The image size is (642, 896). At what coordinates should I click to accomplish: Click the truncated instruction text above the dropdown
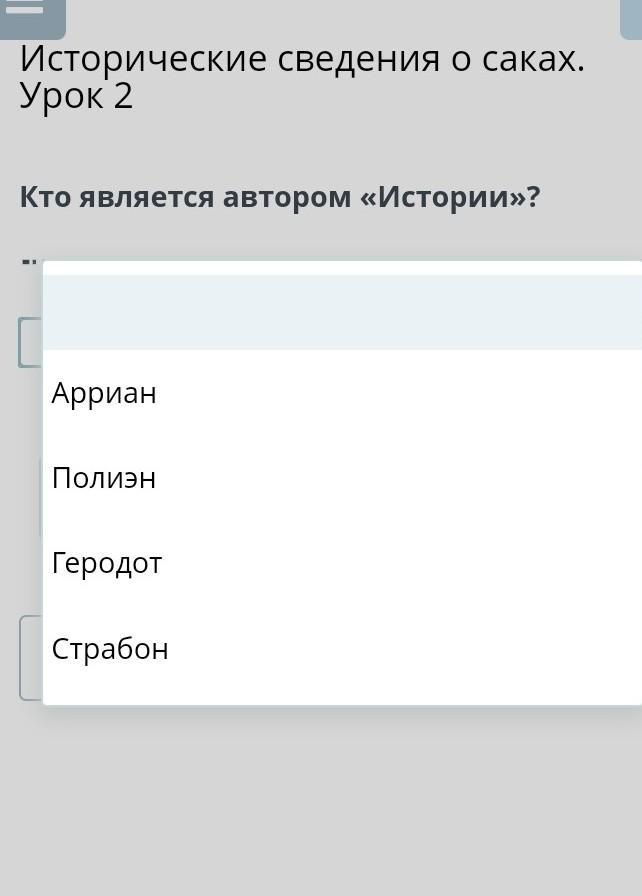tap(28, 262)
